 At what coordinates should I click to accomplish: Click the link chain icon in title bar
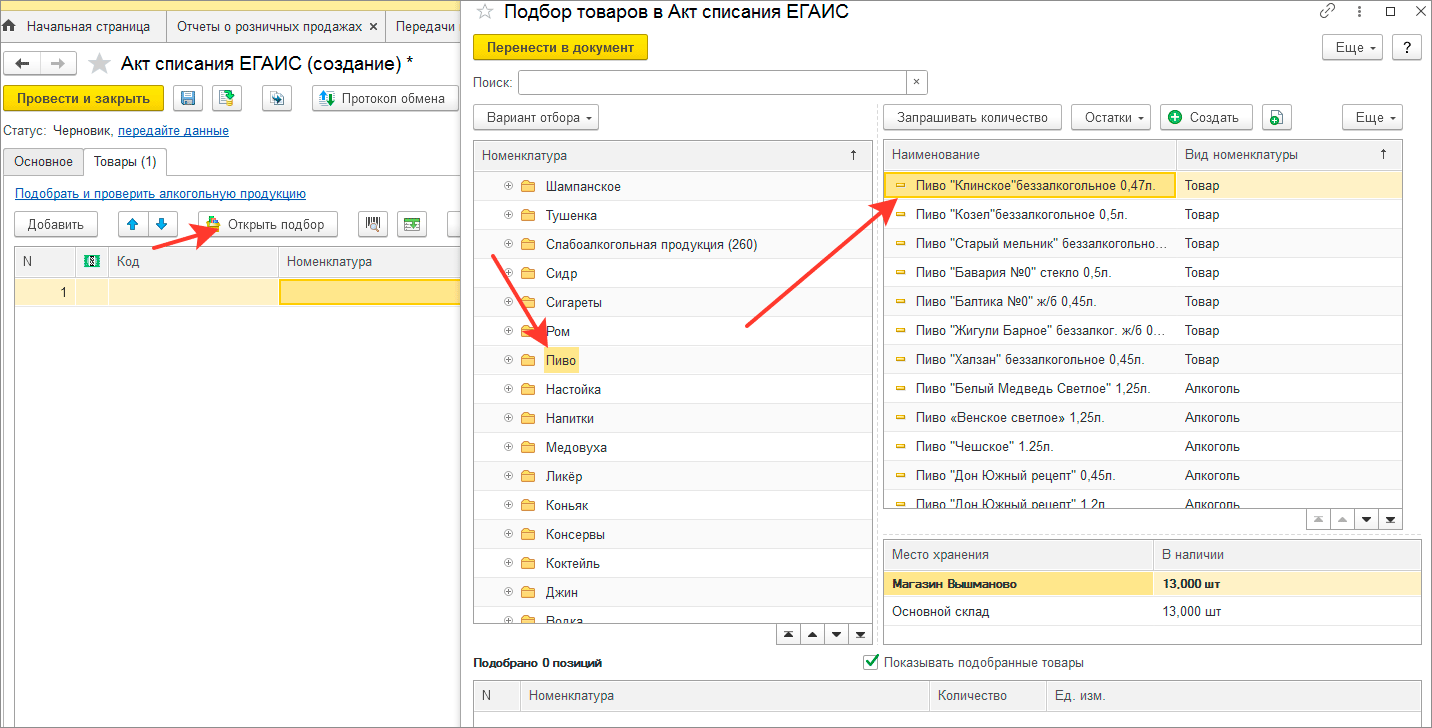[x=1328, y=11]
